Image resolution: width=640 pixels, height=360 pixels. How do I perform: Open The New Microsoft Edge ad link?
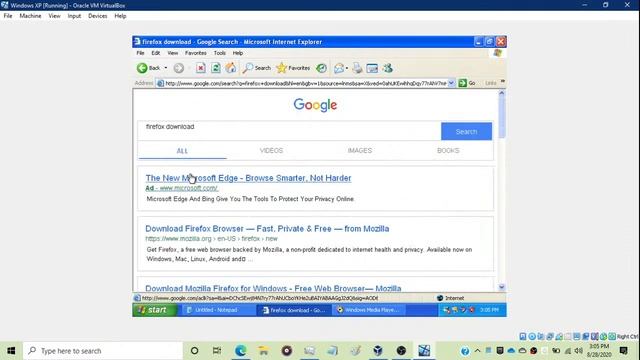[248, 178]
